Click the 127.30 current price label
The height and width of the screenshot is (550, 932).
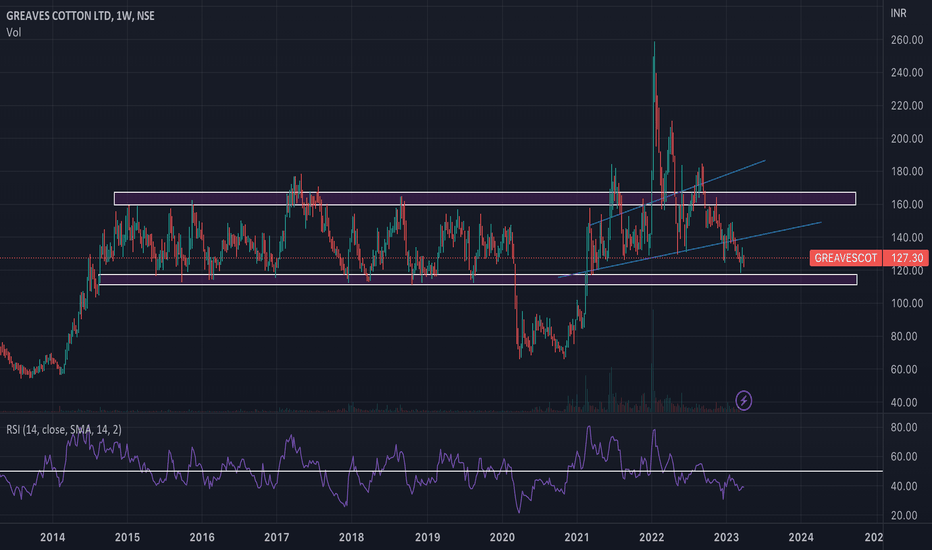(x=907, y=258)
